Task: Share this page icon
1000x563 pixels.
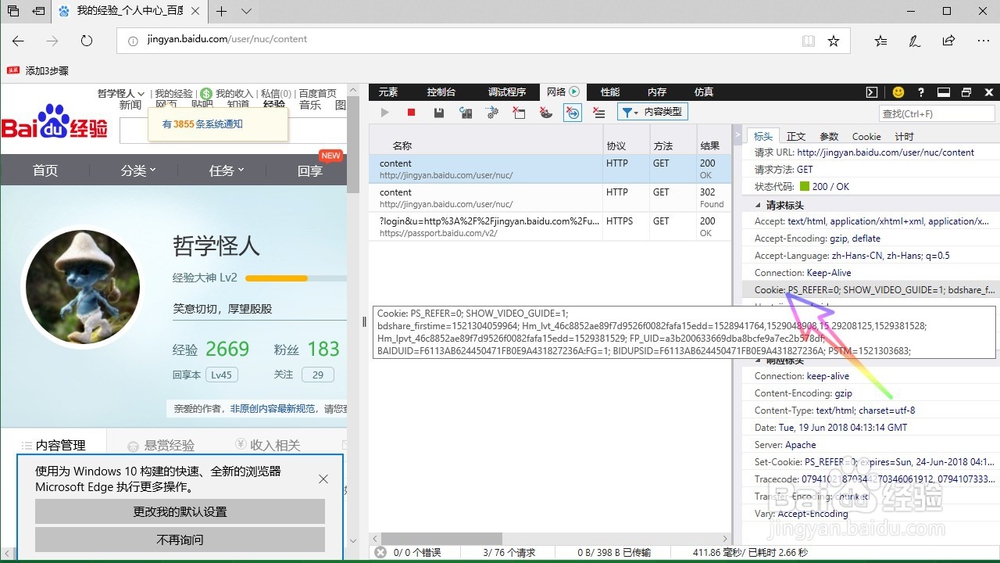Action: (x=949, y=41)
